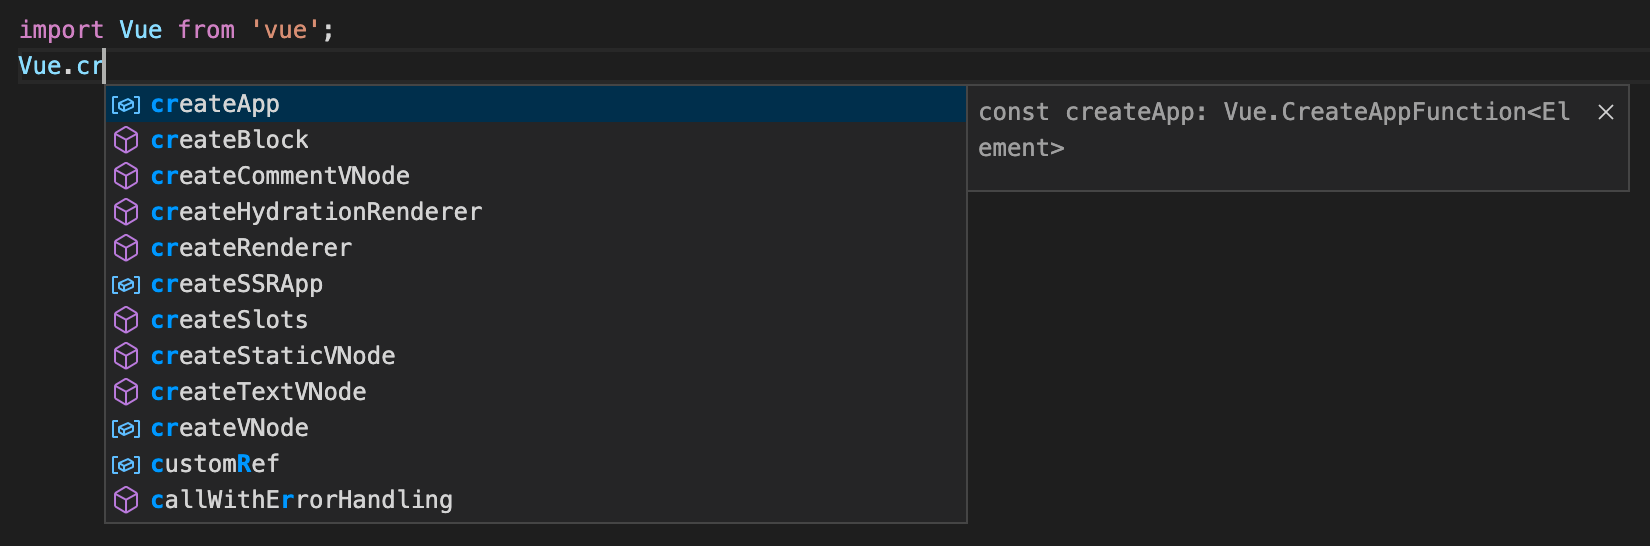Click the cube icon for callWithErrorHandling
Viewport: 1650px width, 546px height.
126,500
